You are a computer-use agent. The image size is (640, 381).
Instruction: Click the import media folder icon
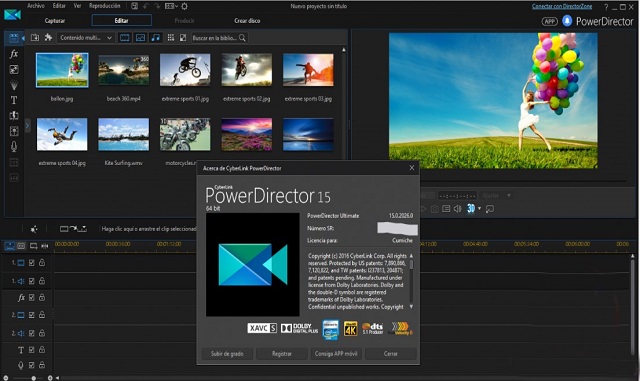click(35, 38)
